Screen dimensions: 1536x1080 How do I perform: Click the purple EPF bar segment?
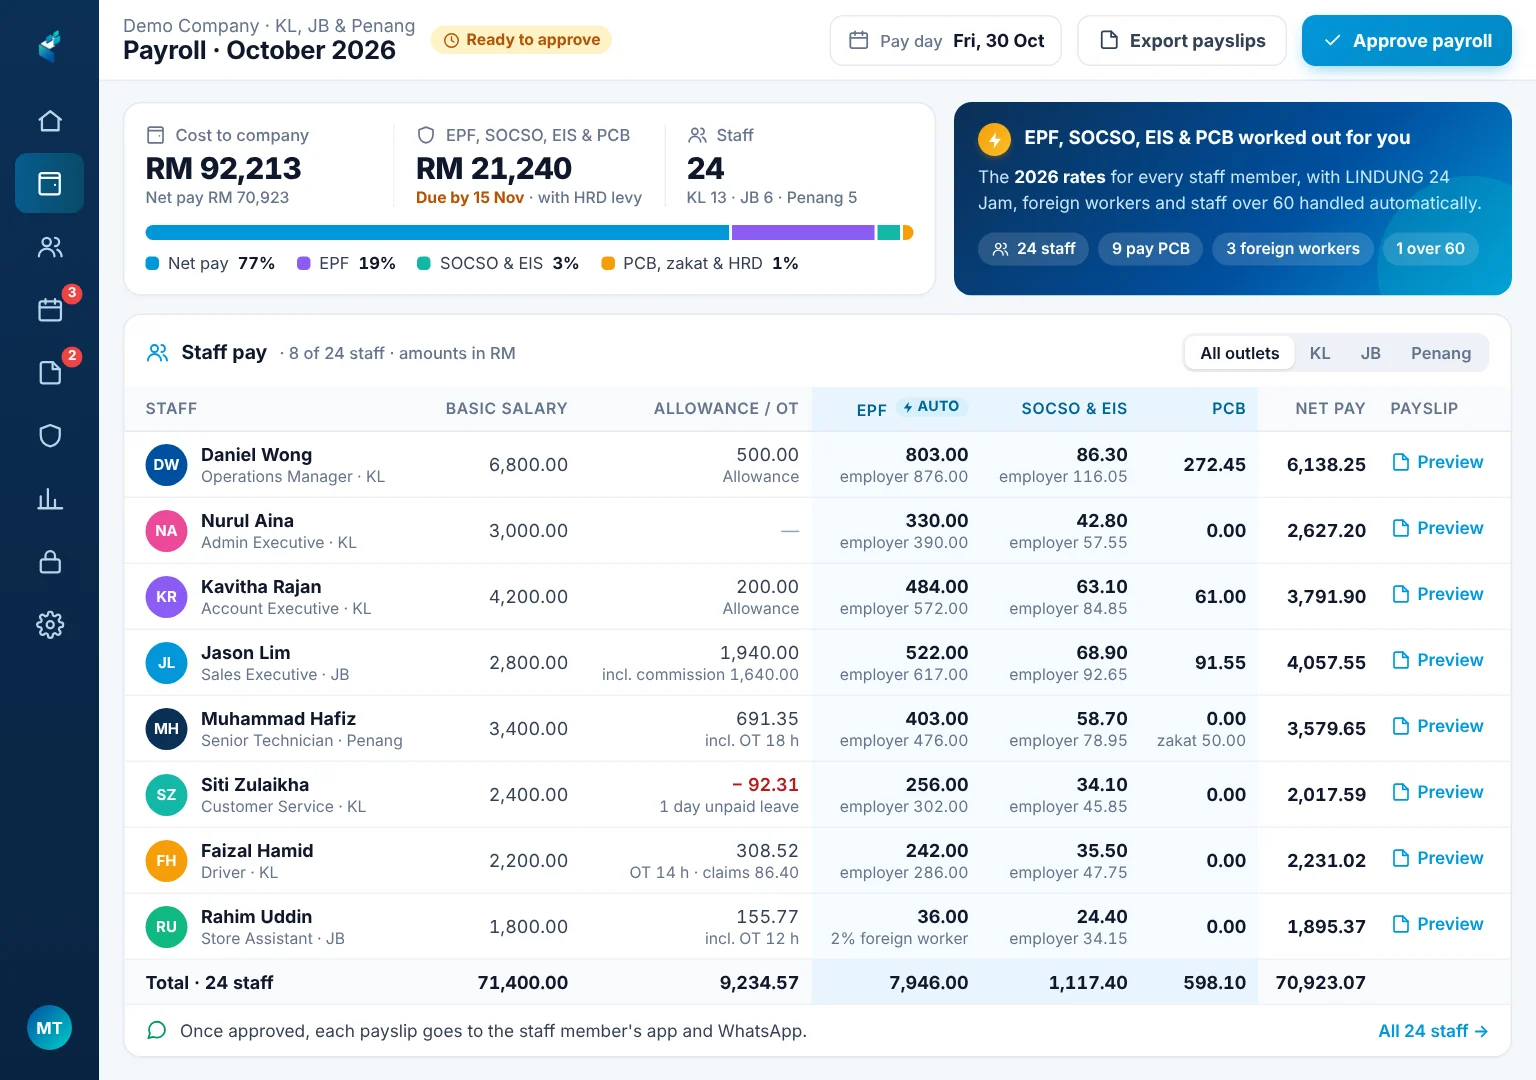coord(803,232)
